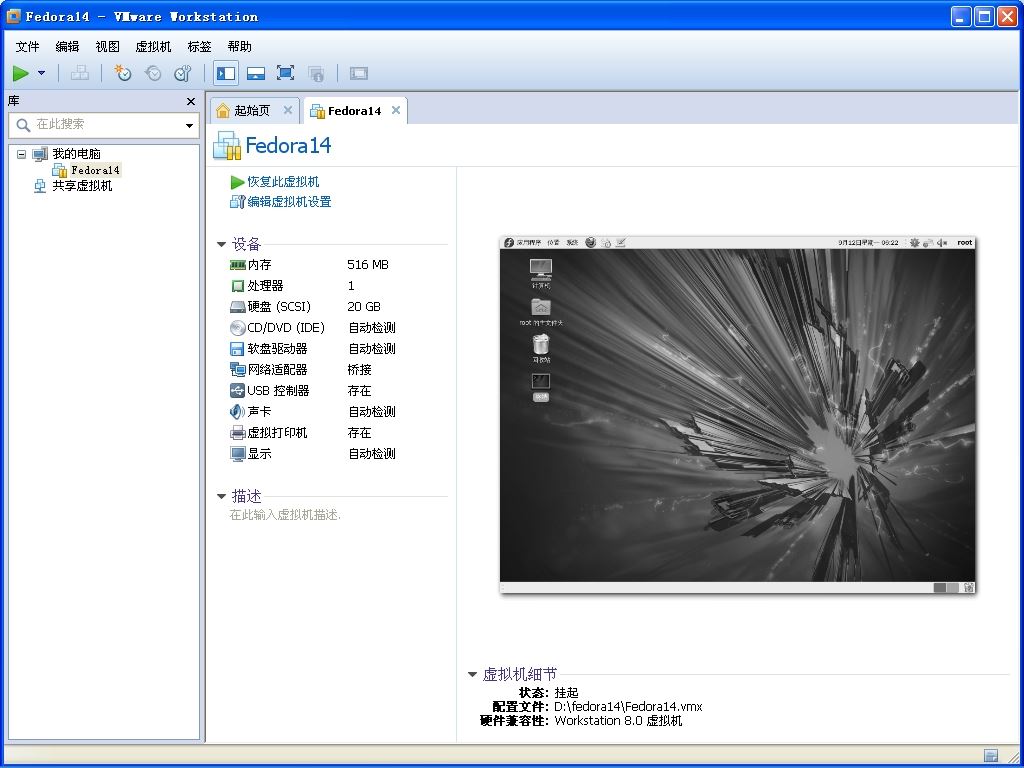Click the 挂起 status value

[x=566, y=692]
